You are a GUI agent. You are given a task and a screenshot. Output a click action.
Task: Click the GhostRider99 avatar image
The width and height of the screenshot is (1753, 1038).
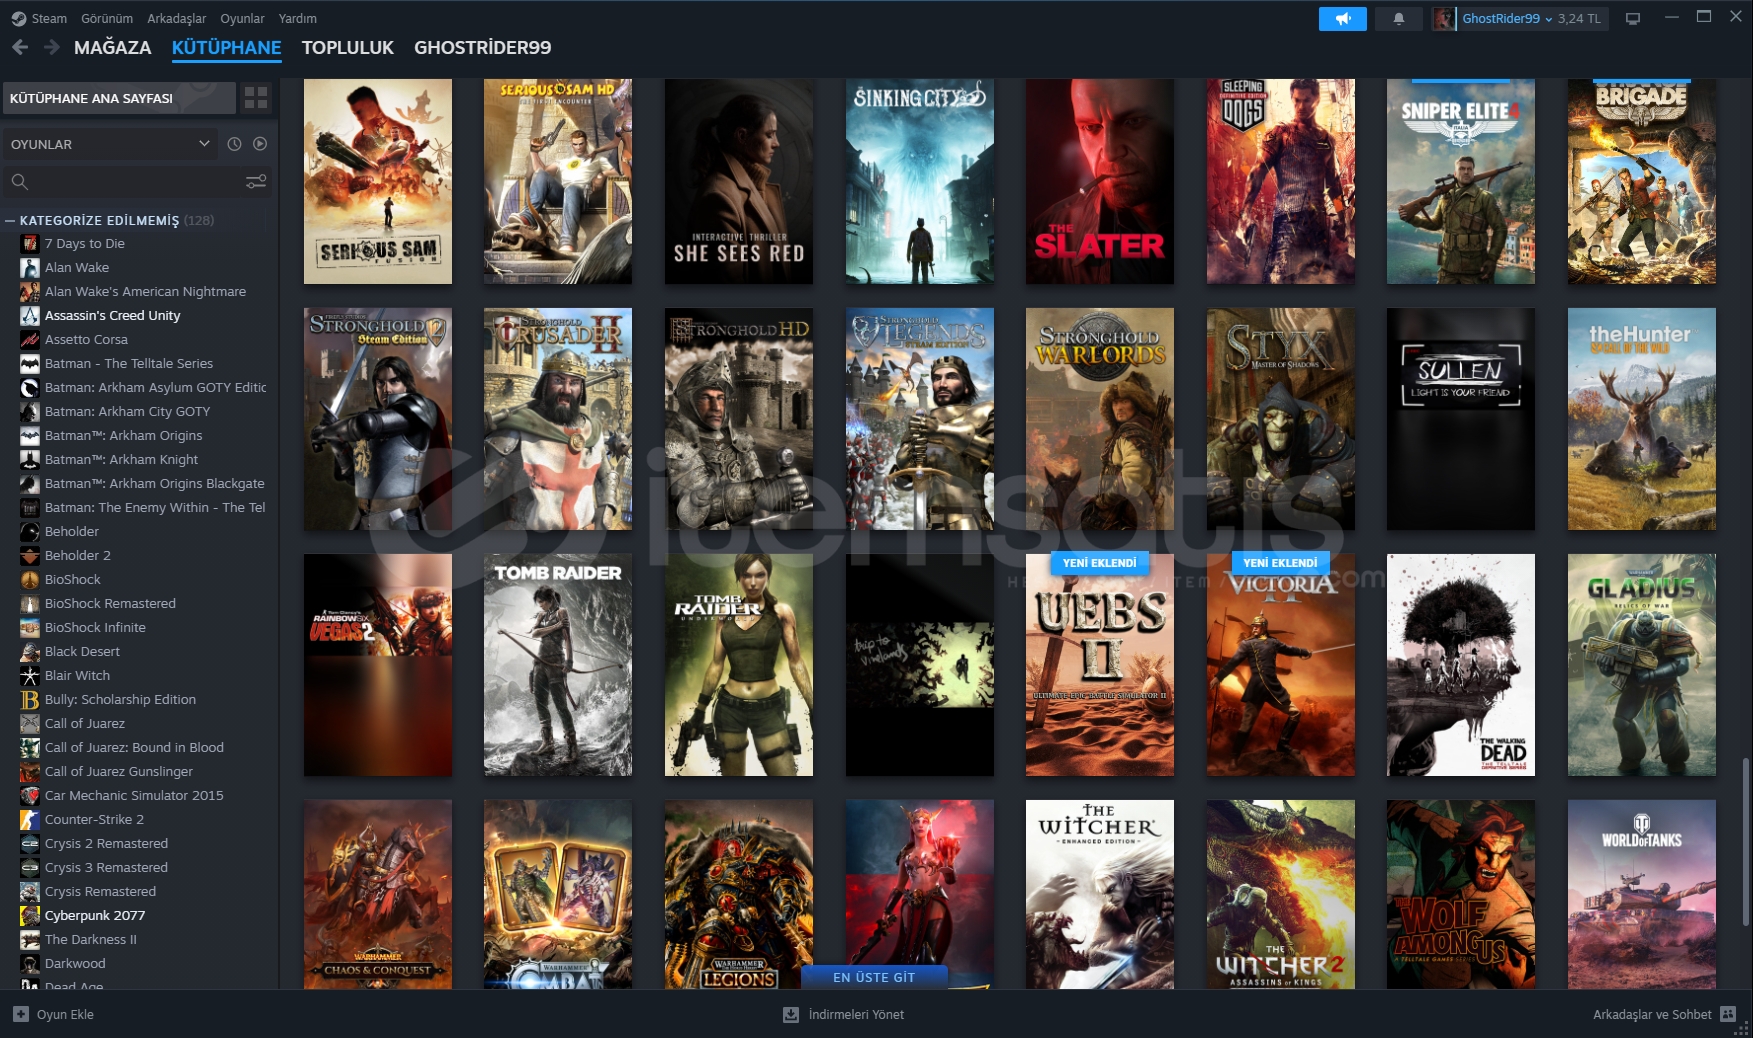click(1444, 18)
